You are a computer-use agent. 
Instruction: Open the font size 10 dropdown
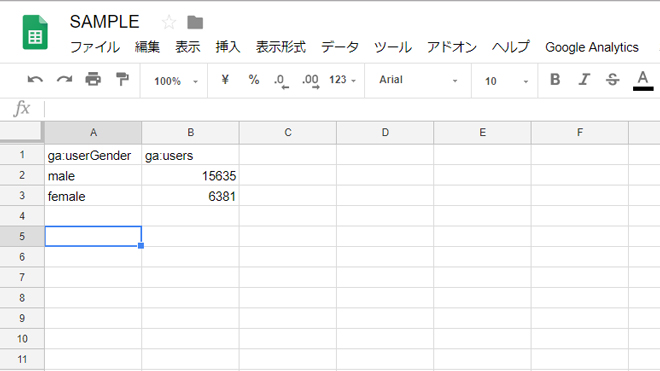coord(506,81)
